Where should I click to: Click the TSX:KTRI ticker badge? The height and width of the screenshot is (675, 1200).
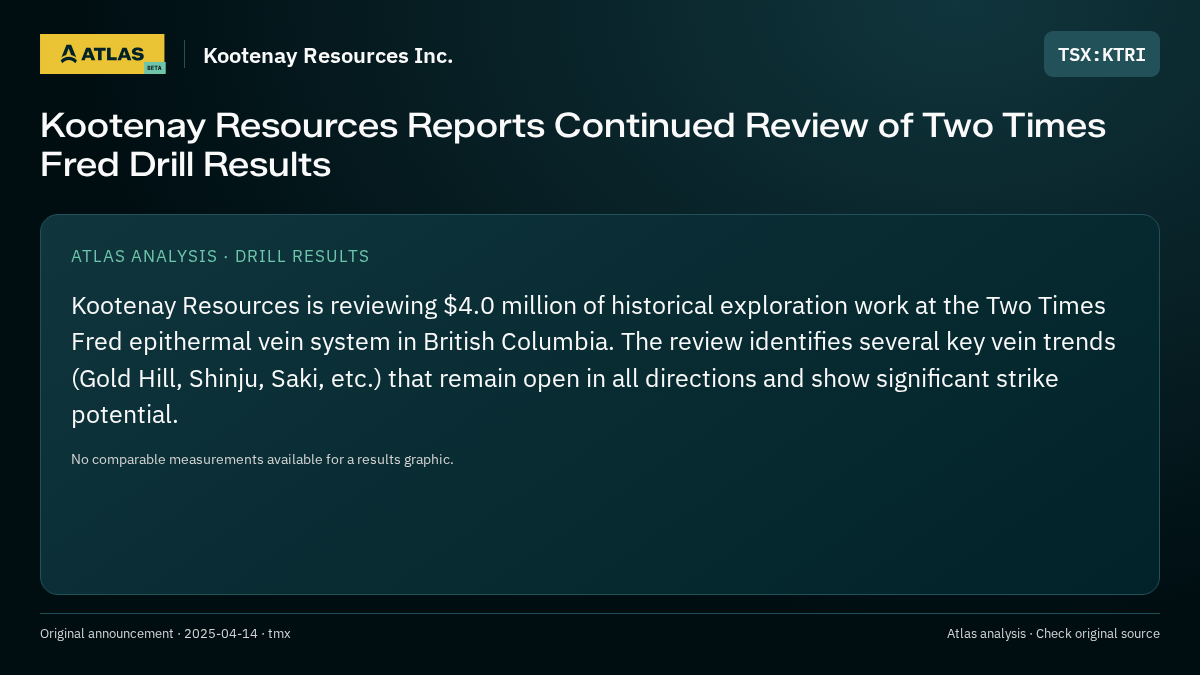pyautogui.click(x=1102, y=54)
